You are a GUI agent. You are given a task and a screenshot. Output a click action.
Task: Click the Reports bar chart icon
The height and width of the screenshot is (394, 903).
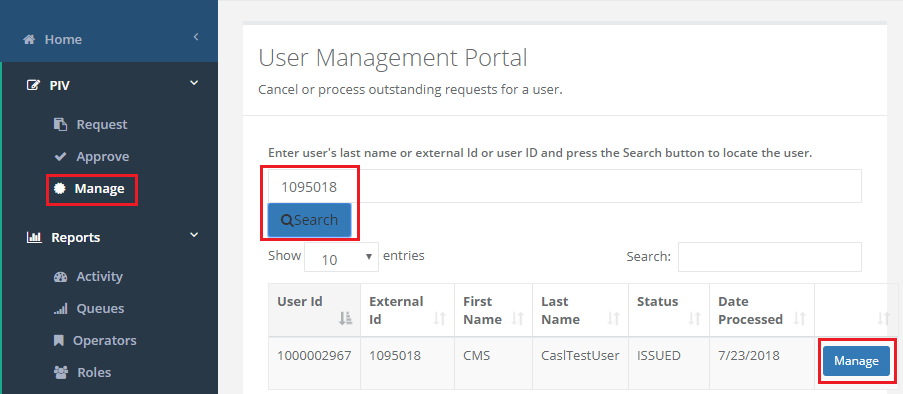[x=34, y=237]
